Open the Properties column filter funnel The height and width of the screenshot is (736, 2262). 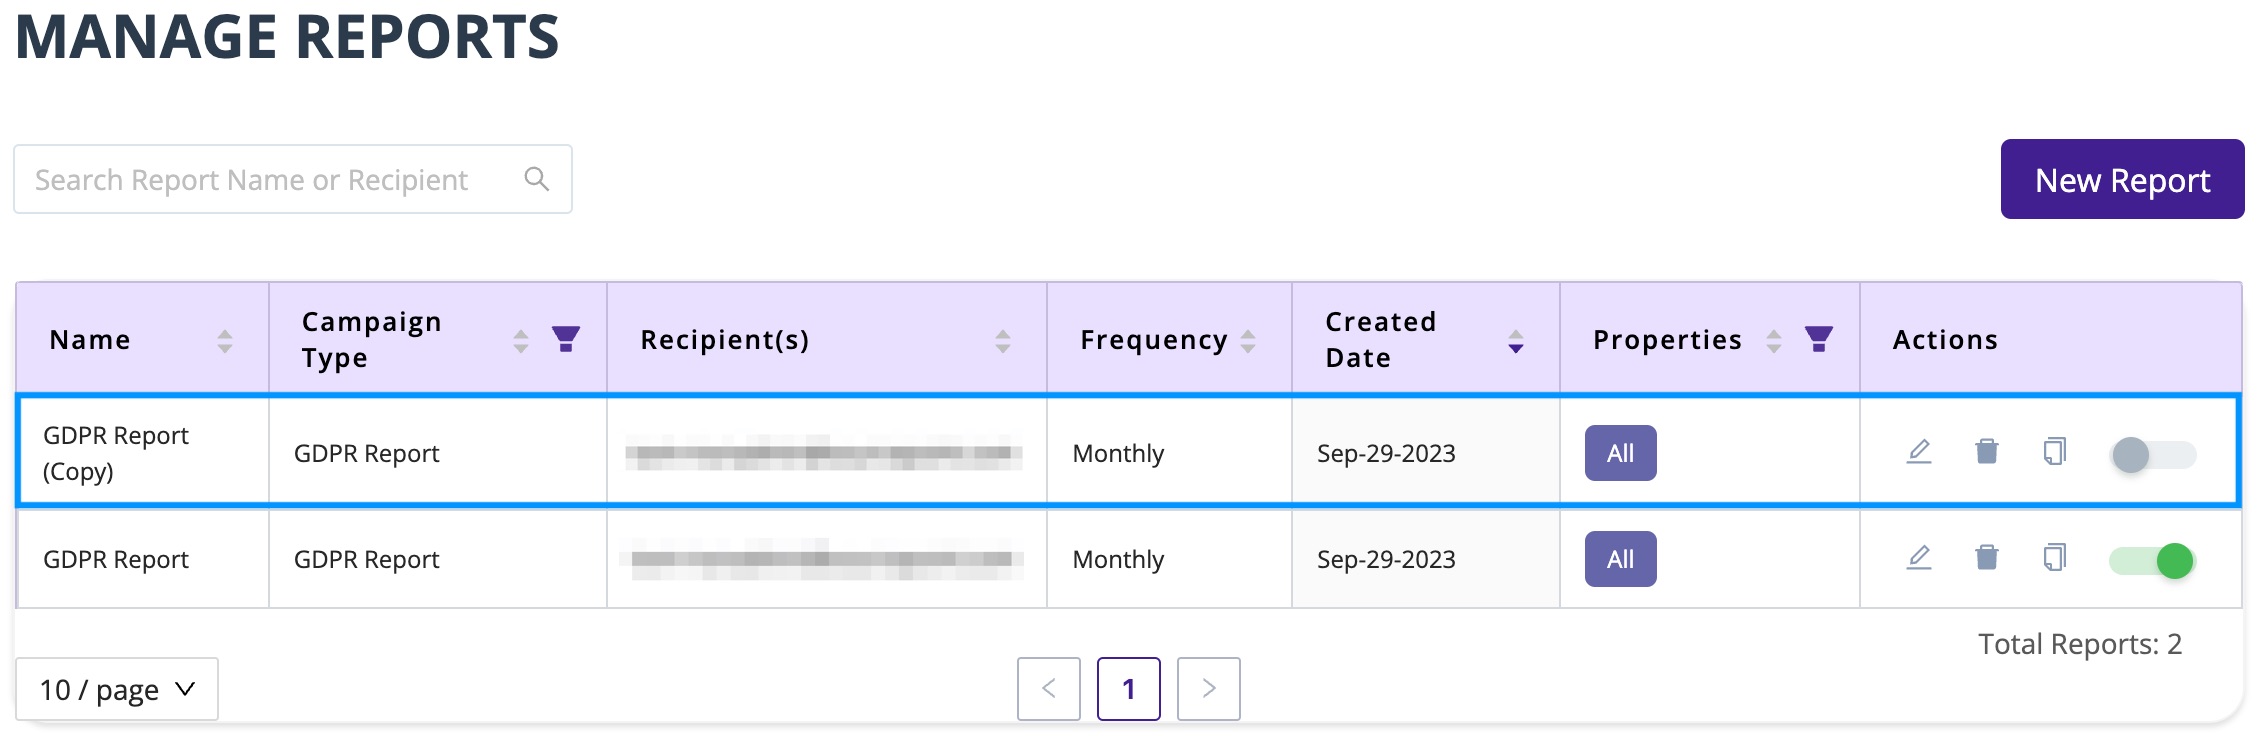1819,339
